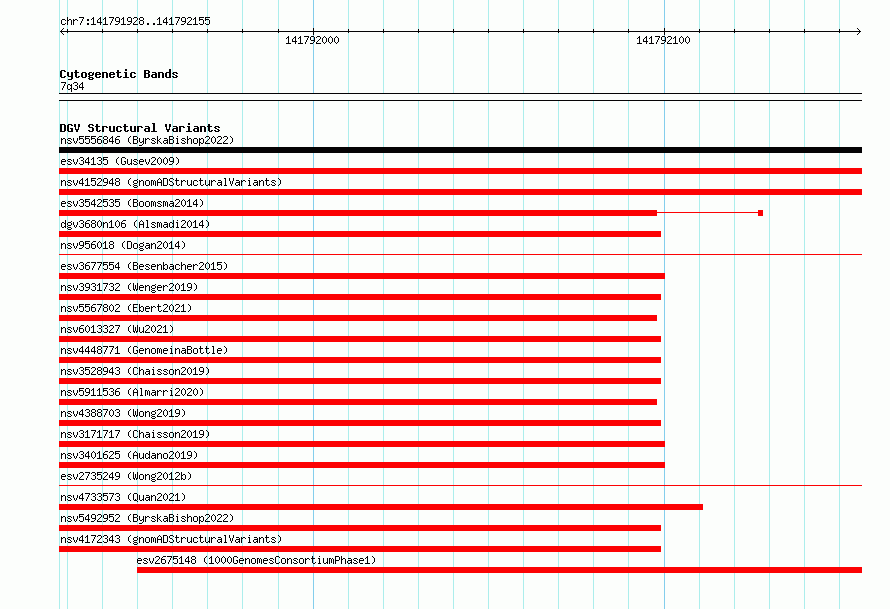The height and width of the screenshot is (609, 890).
Task: Open second ByrskaBishop2022 entry nsv5492952
Action: pyautogui.click(x=147, y=518)
